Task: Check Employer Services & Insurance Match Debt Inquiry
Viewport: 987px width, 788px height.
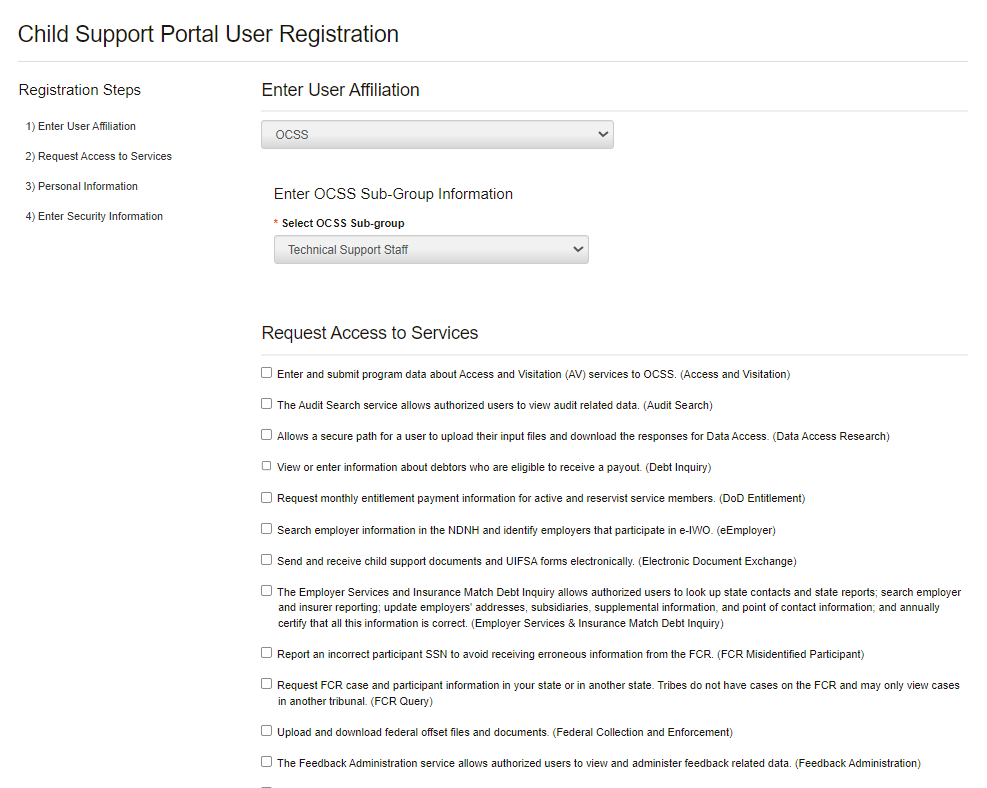Action: (x=267, y=591)
